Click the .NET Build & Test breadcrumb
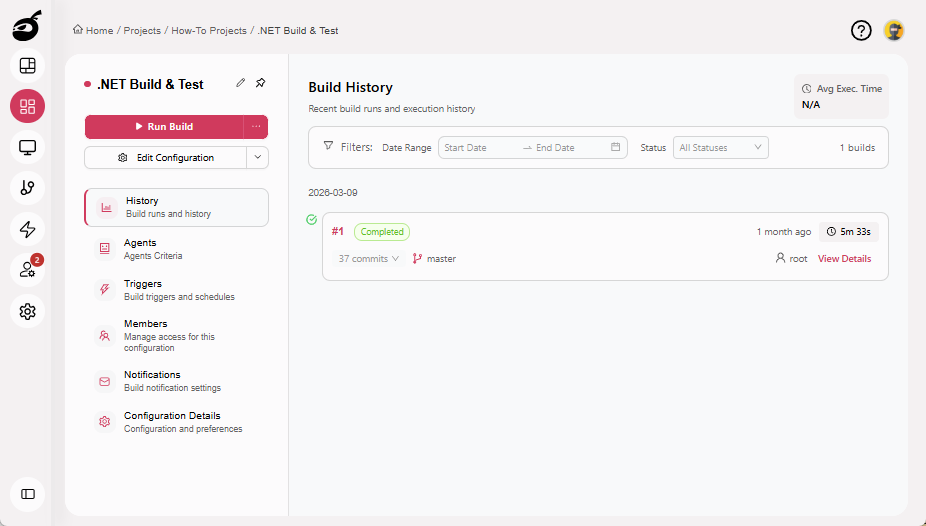This screenshot has height=526, width=926. [298, 31]
